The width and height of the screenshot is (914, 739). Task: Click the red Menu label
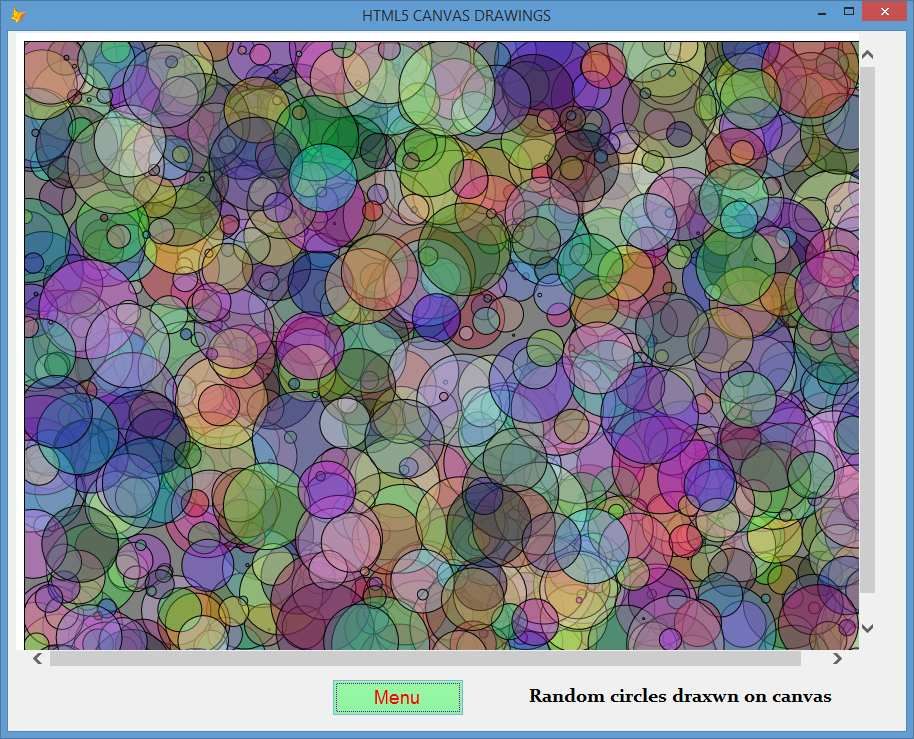point(397,697)
